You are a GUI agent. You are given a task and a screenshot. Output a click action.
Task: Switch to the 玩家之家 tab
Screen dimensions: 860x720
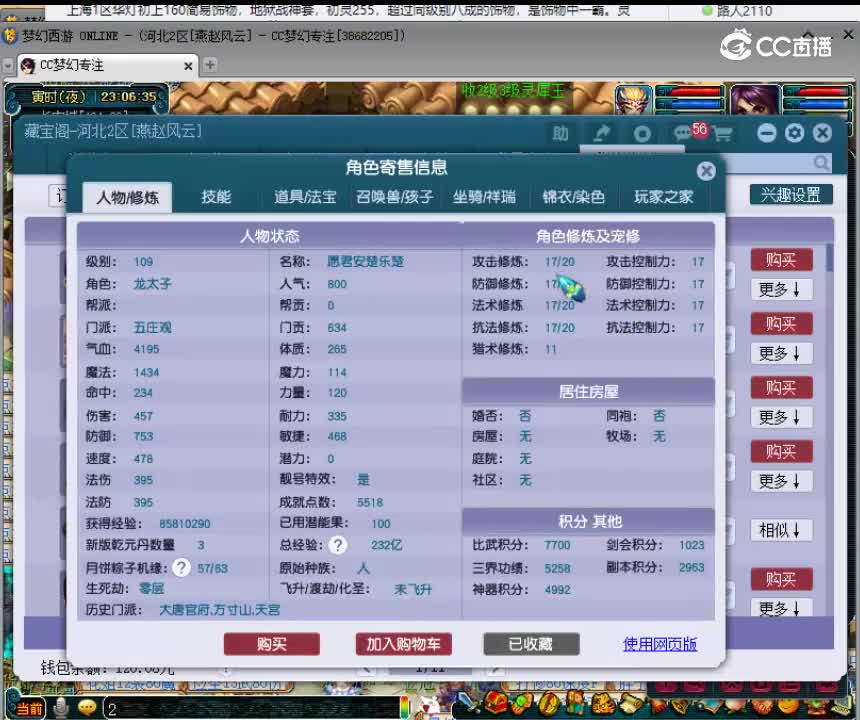[x=664, y=197]
